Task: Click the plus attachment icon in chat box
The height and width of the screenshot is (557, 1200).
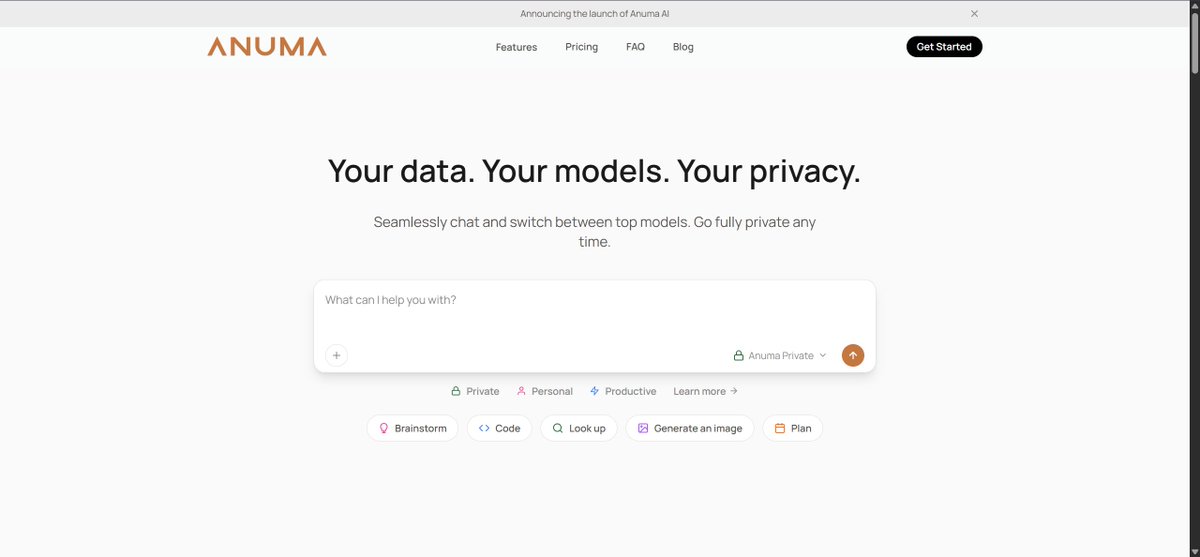Action: [x=337, y=355]
